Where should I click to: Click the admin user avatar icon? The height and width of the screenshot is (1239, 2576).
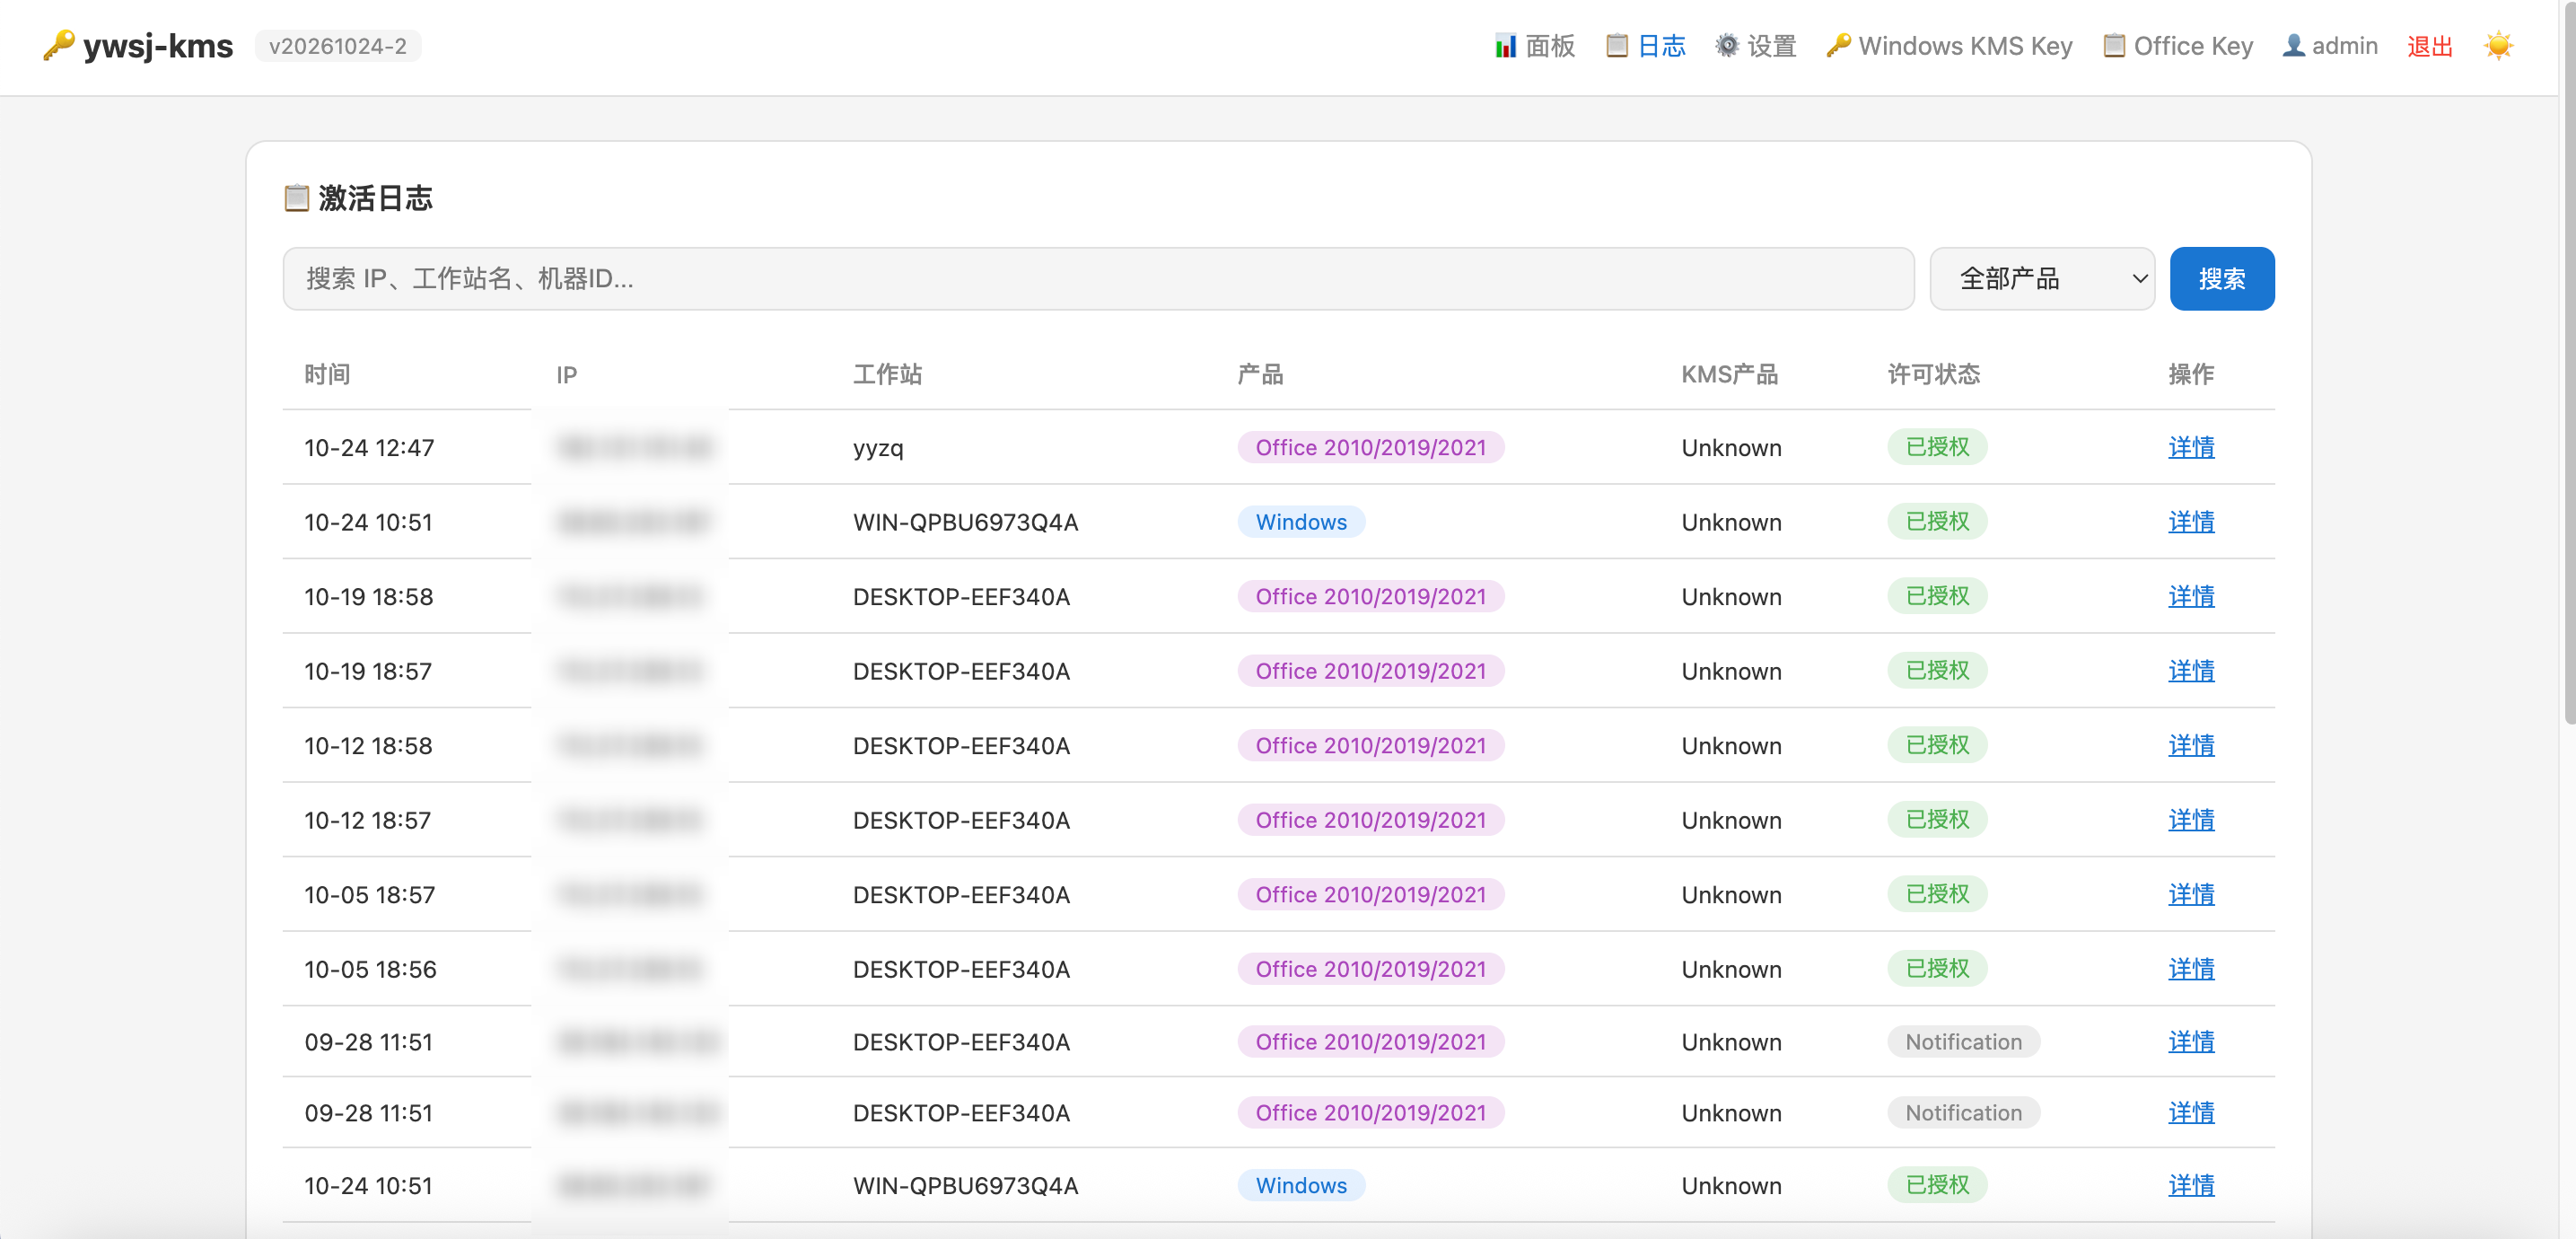[2293, 46]
